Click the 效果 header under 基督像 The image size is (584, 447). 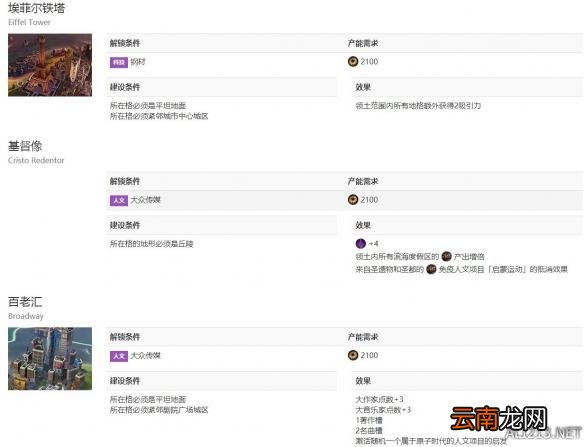363,225
